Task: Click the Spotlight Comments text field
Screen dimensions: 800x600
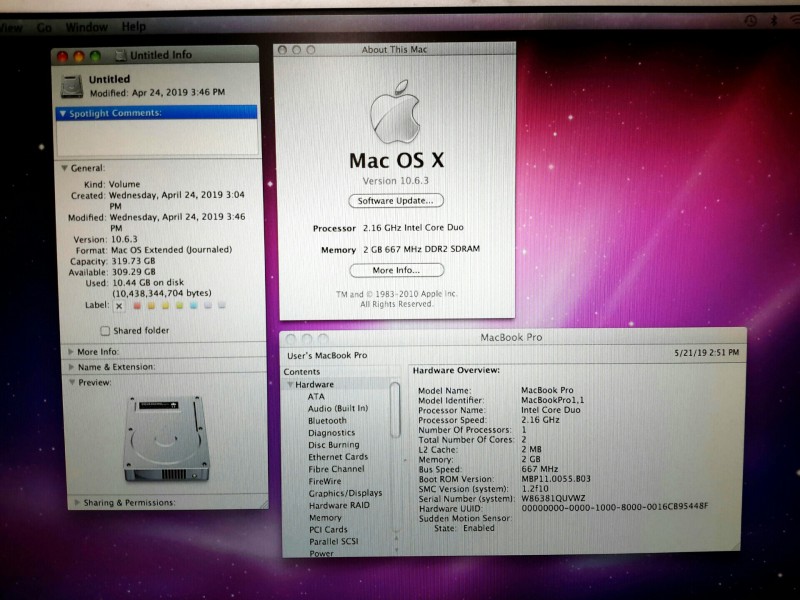Action: tap(157, 137)
